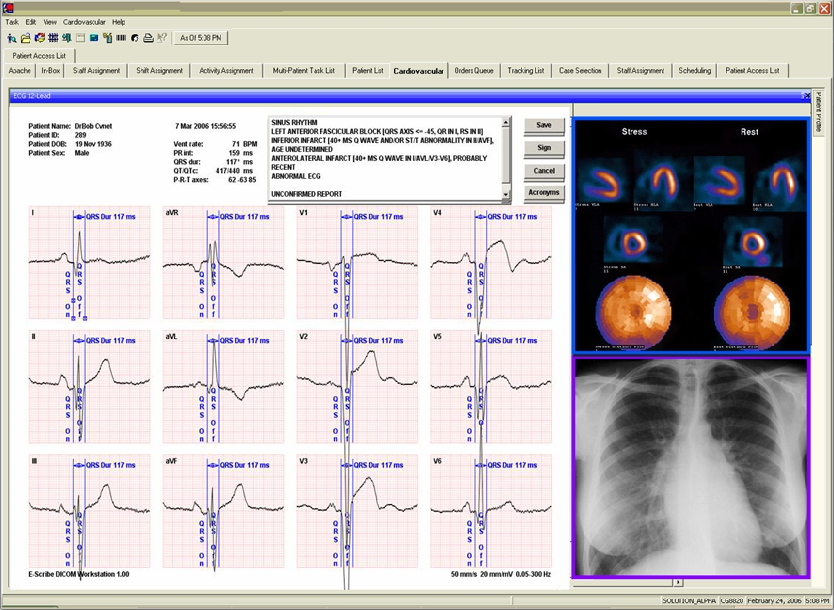This screenshot has width=834, height=610.
Task: Open the Task menu
Action: tap(12, 21)
